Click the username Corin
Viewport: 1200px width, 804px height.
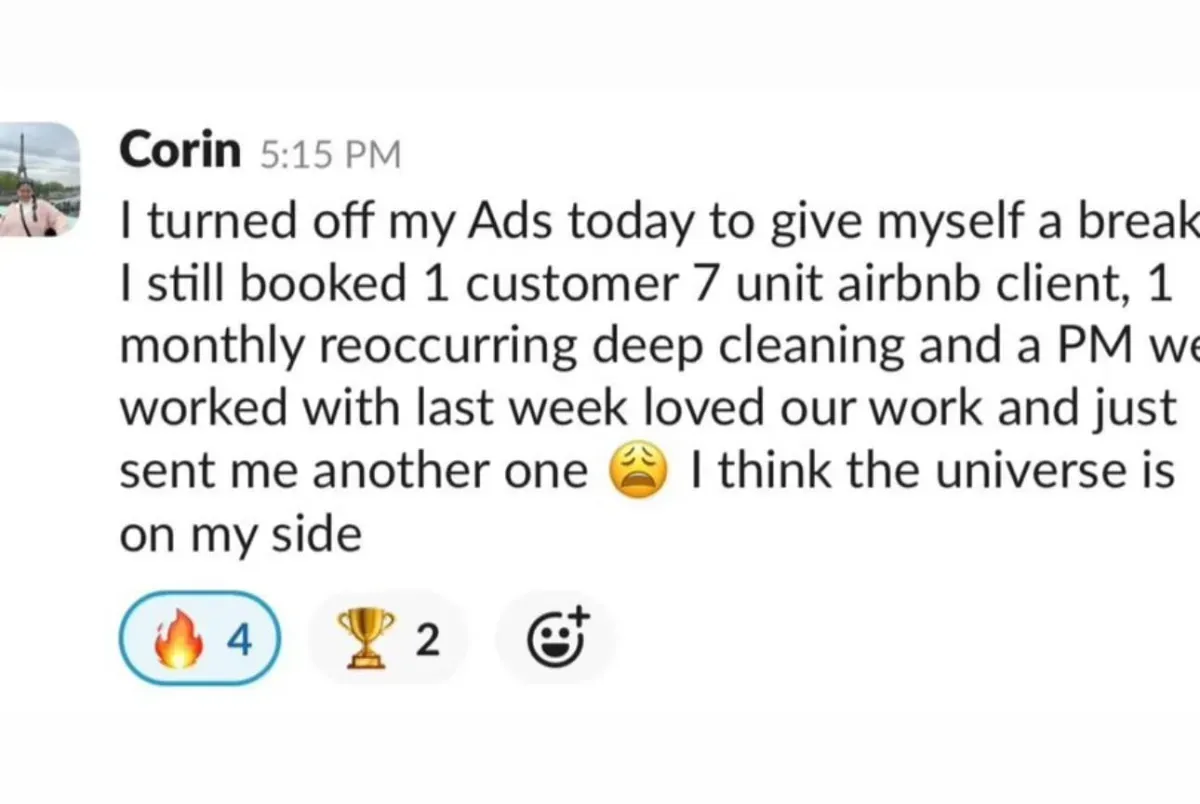click(179, 152)
